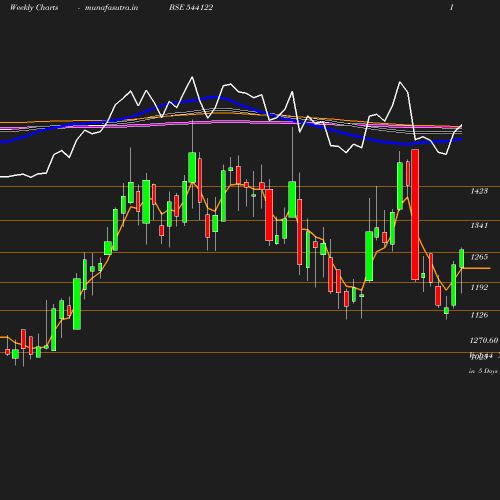
Task: Click the 'in 5 Days' caption text
Action: [483, 371]
